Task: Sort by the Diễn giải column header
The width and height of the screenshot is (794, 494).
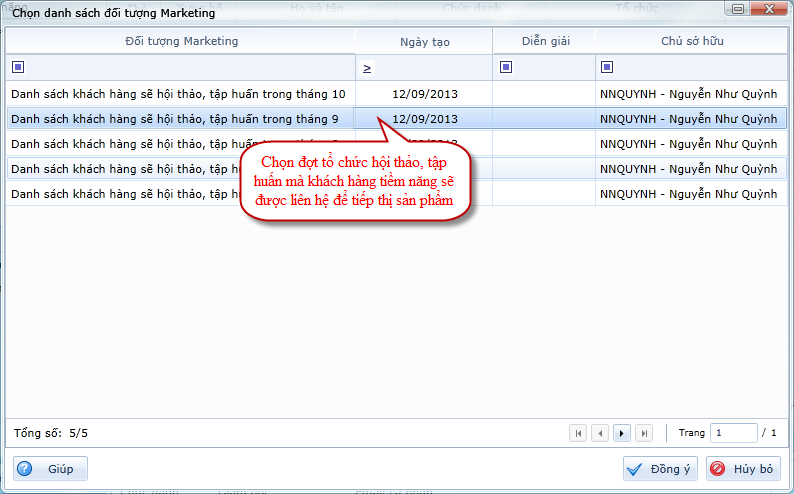Action: (x=544, y=41)
